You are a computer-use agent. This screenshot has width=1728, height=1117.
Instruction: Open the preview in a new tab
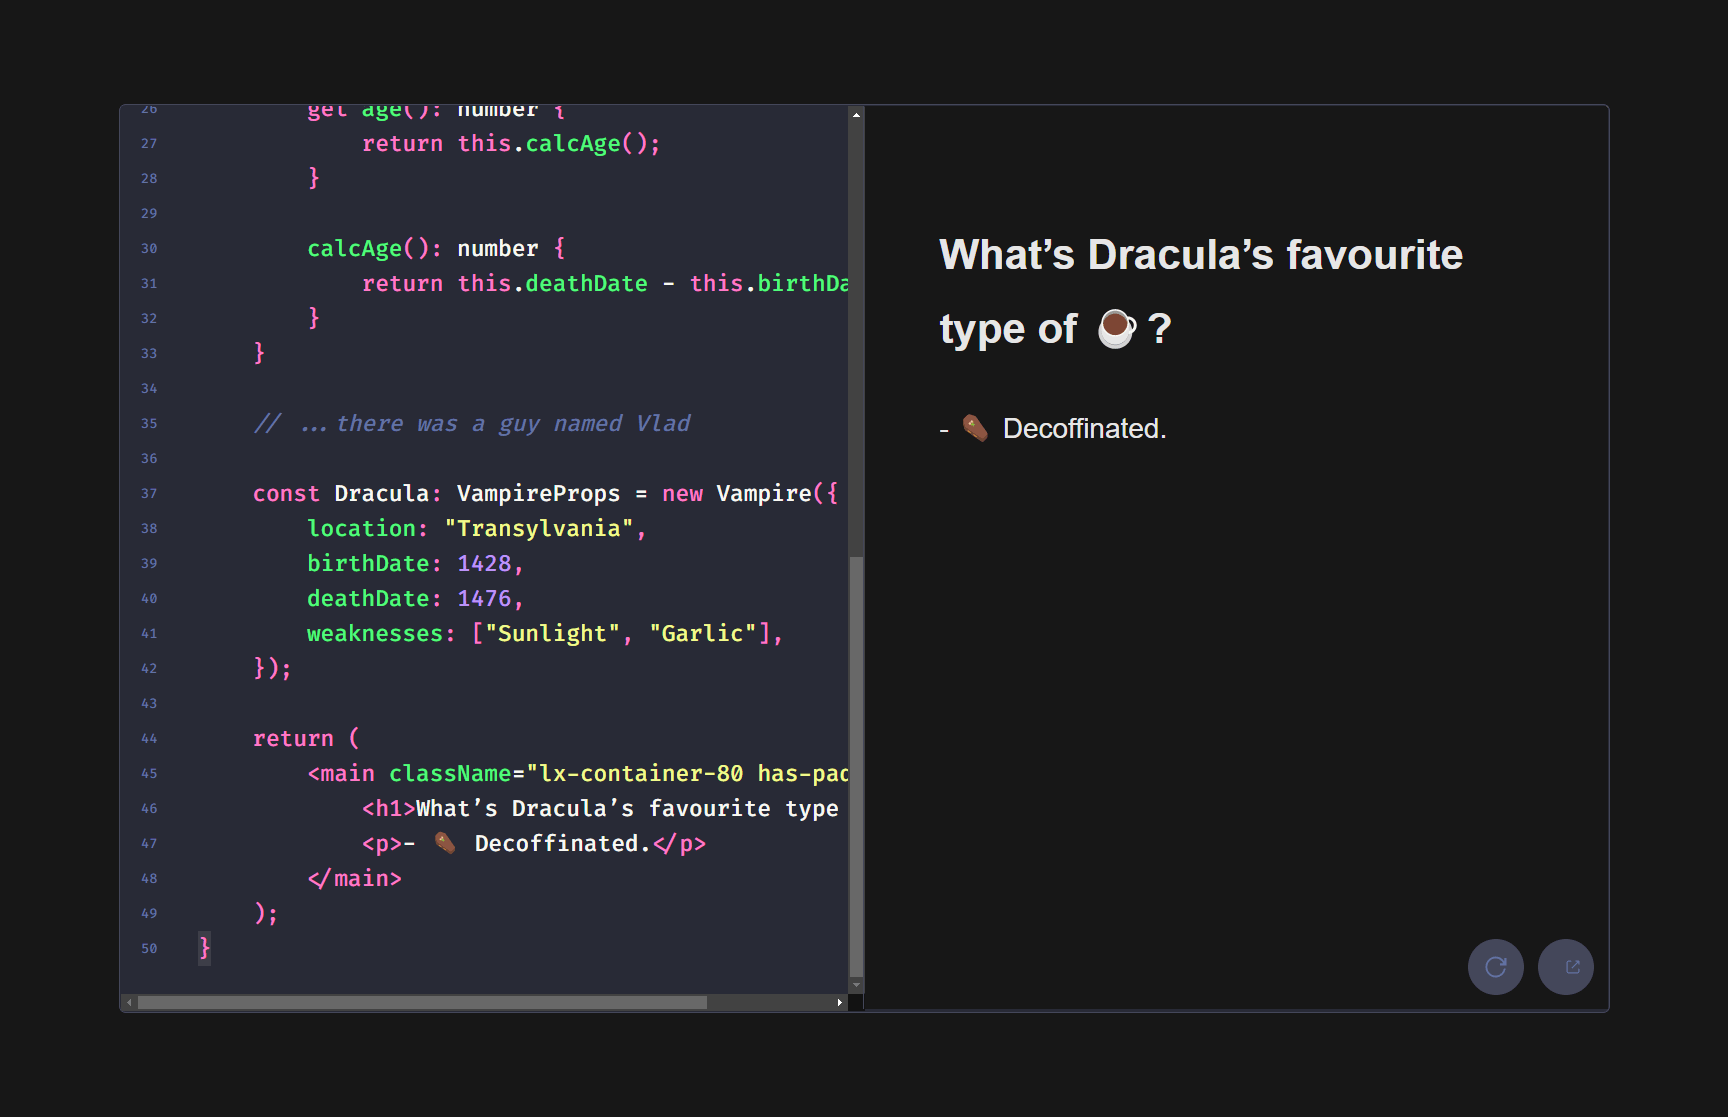click(x=1566, y=967)
